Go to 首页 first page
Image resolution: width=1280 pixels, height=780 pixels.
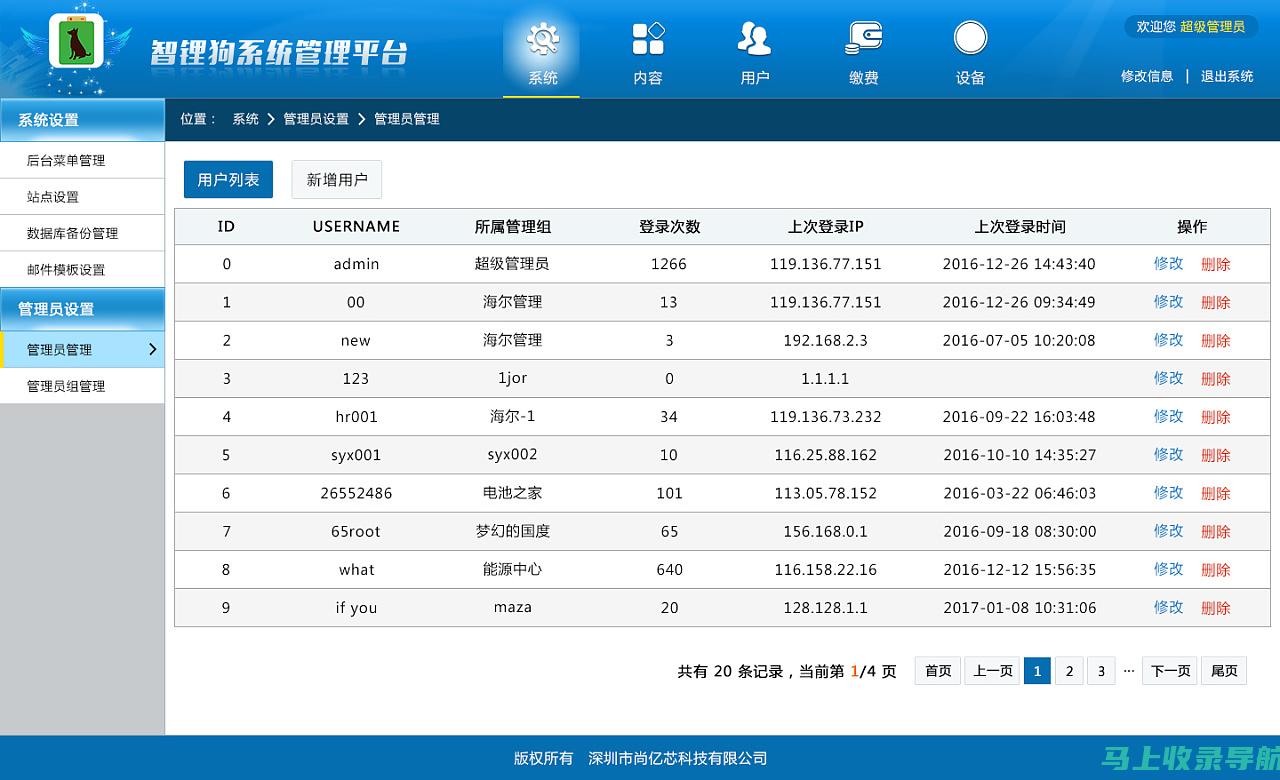point(938,671)
